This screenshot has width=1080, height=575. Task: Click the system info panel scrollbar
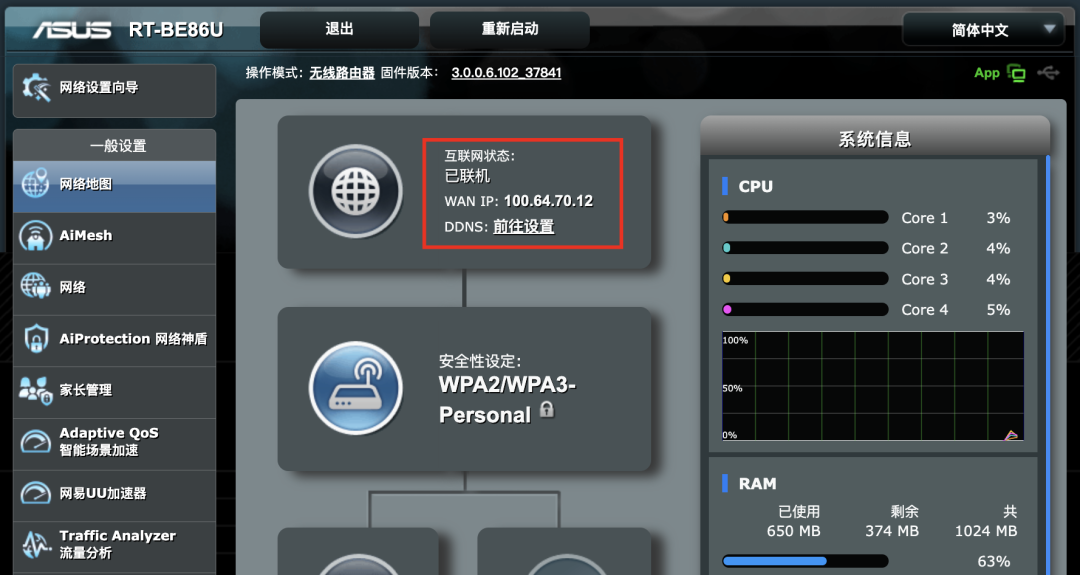1048,365
